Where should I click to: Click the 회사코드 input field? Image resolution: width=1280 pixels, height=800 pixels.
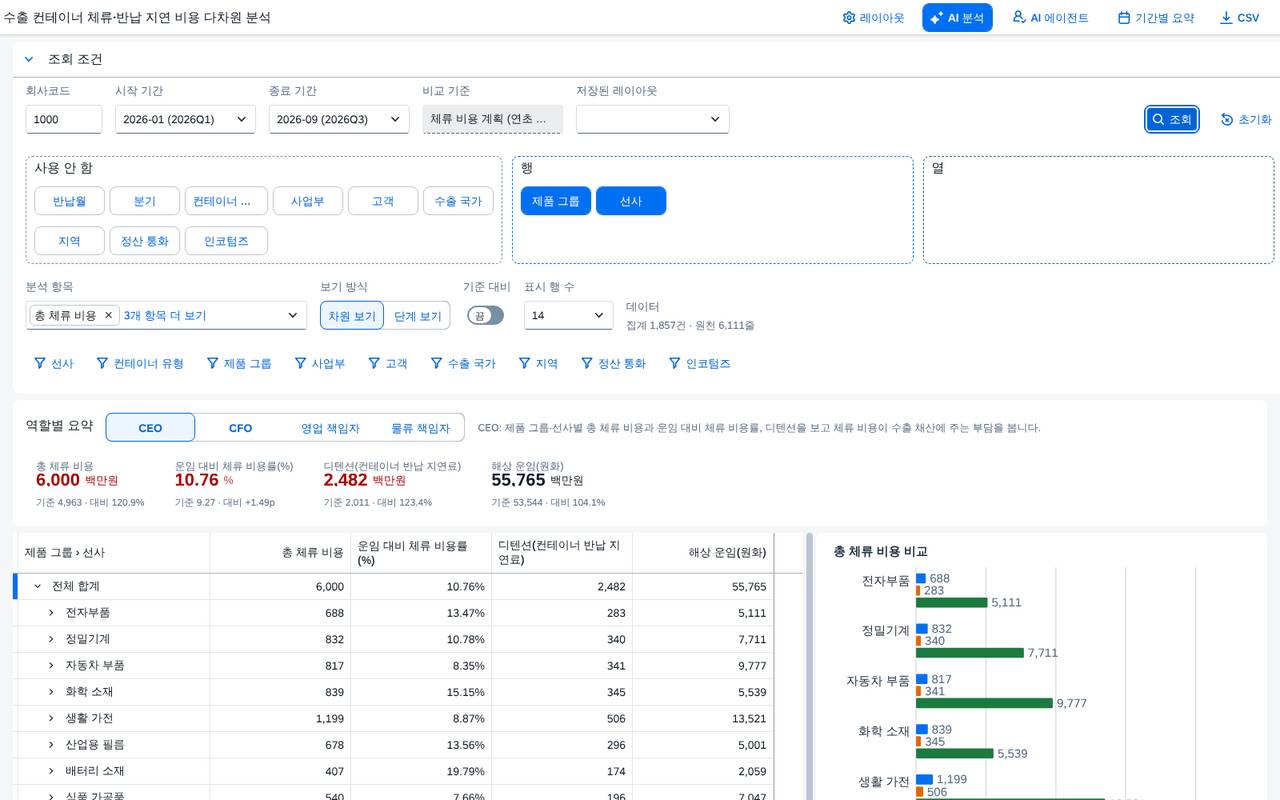click(64, 119)
